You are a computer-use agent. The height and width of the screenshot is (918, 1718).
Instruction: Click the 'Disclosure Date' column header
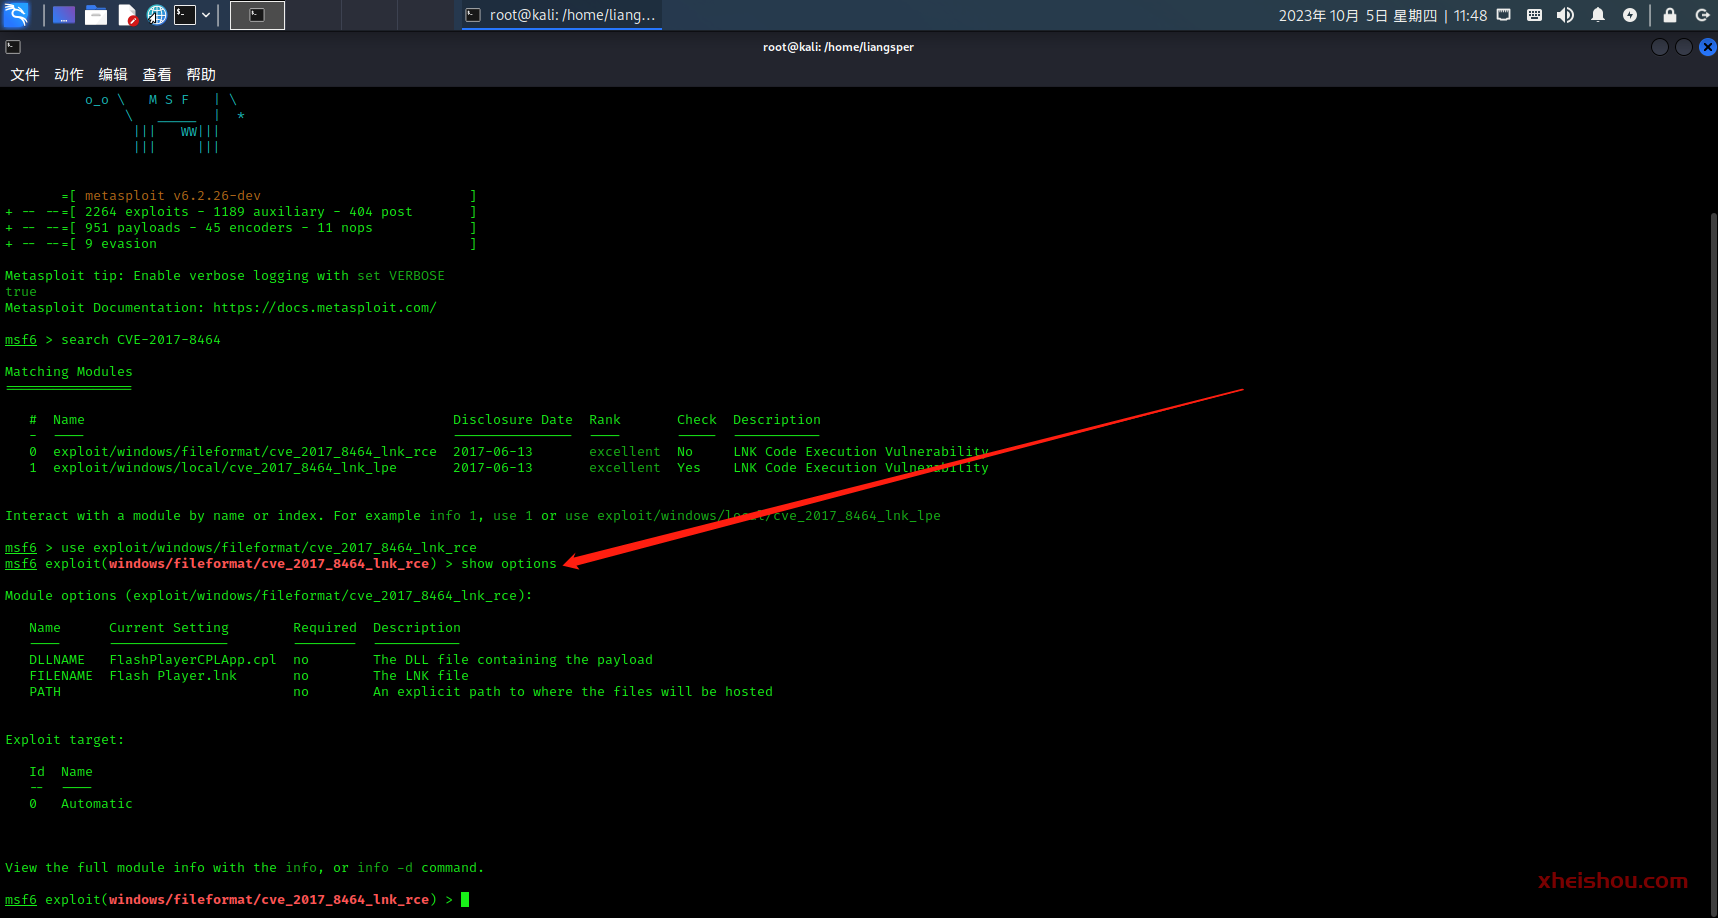pos(513,420)
